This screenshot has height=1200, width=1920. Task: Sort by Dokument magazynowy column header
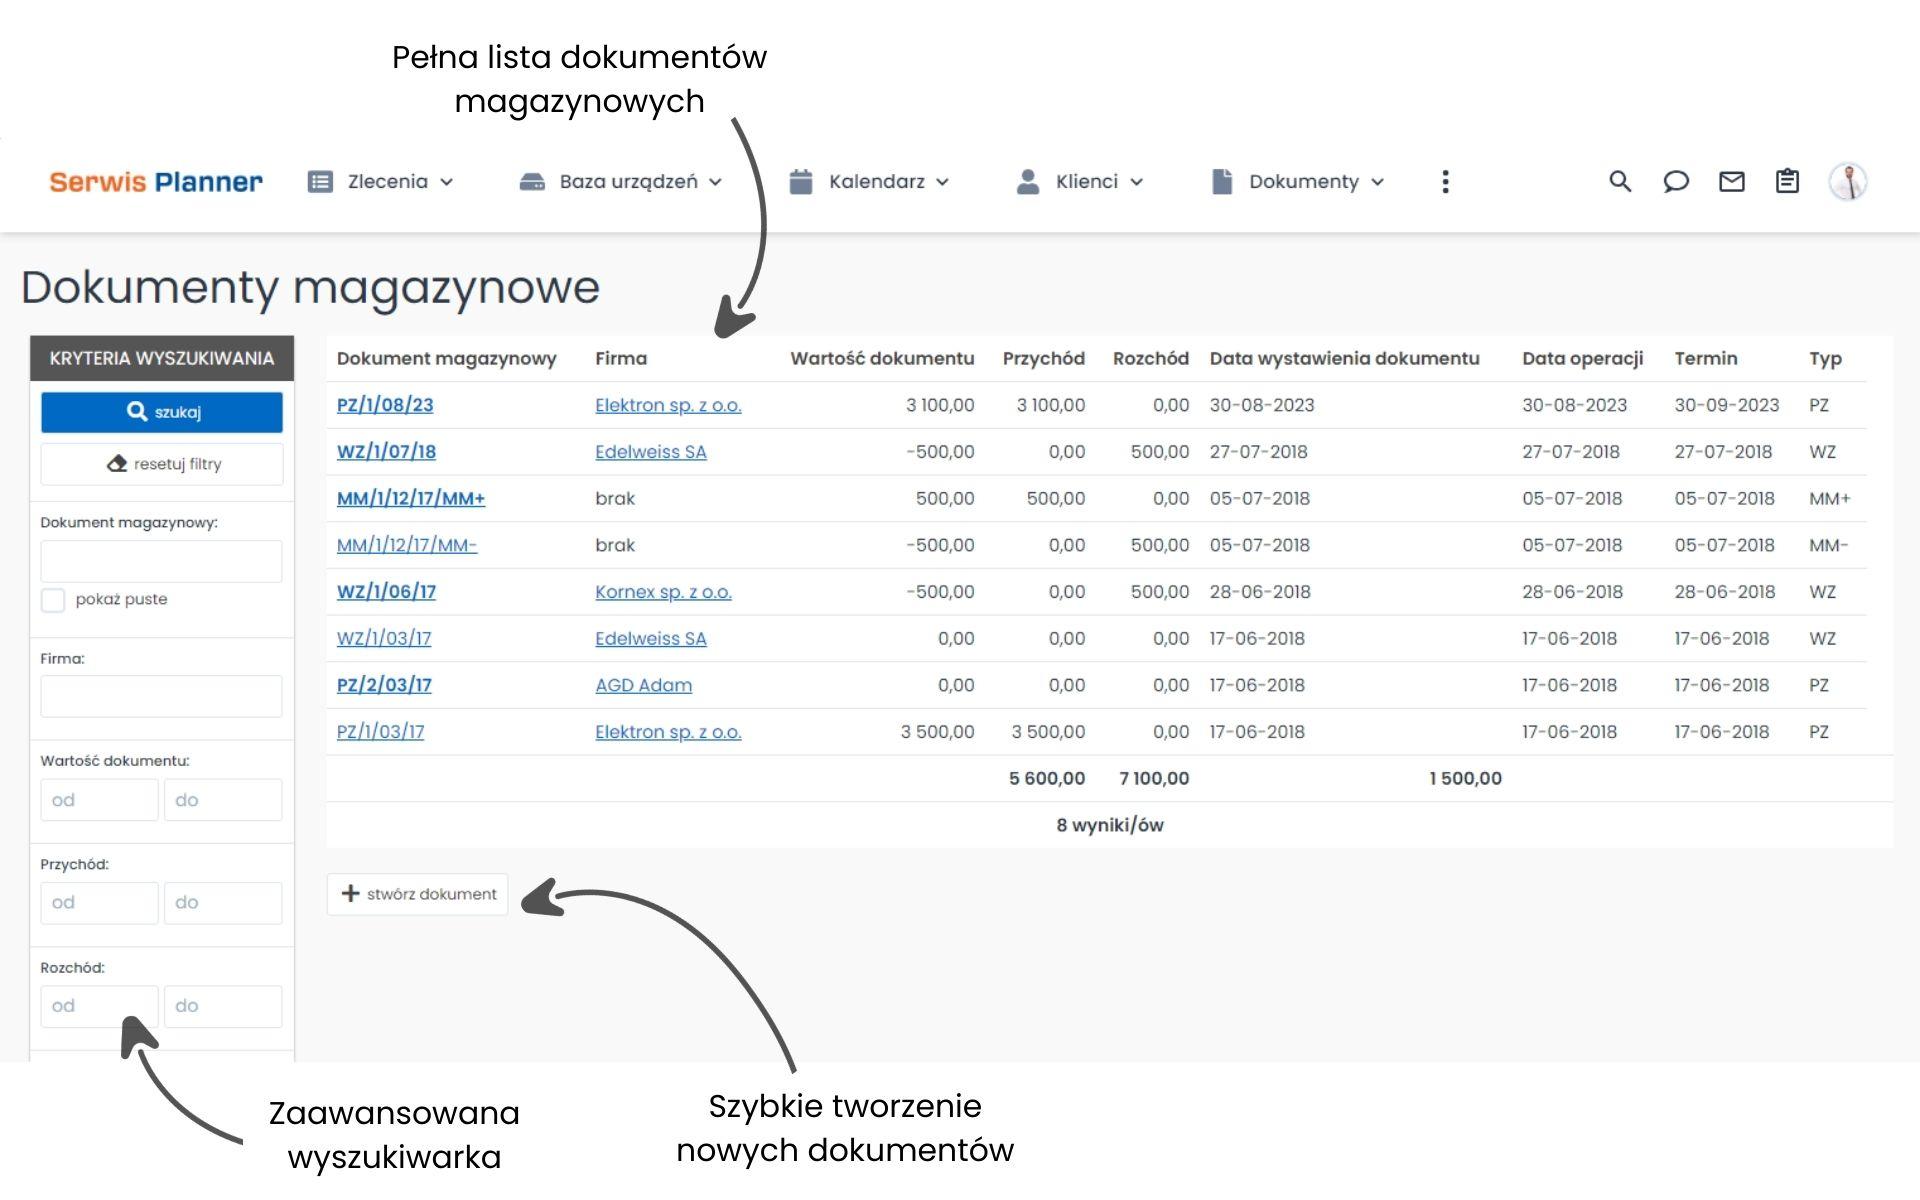tap(446, 359)
